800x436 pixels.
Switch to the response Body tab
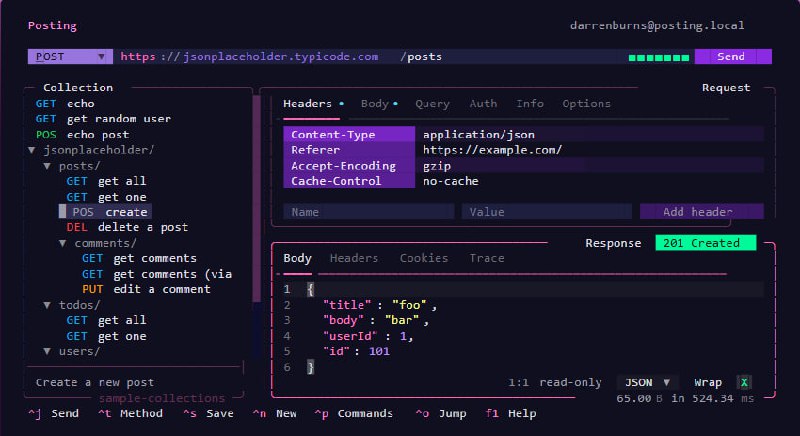click(x=297, y=259)
